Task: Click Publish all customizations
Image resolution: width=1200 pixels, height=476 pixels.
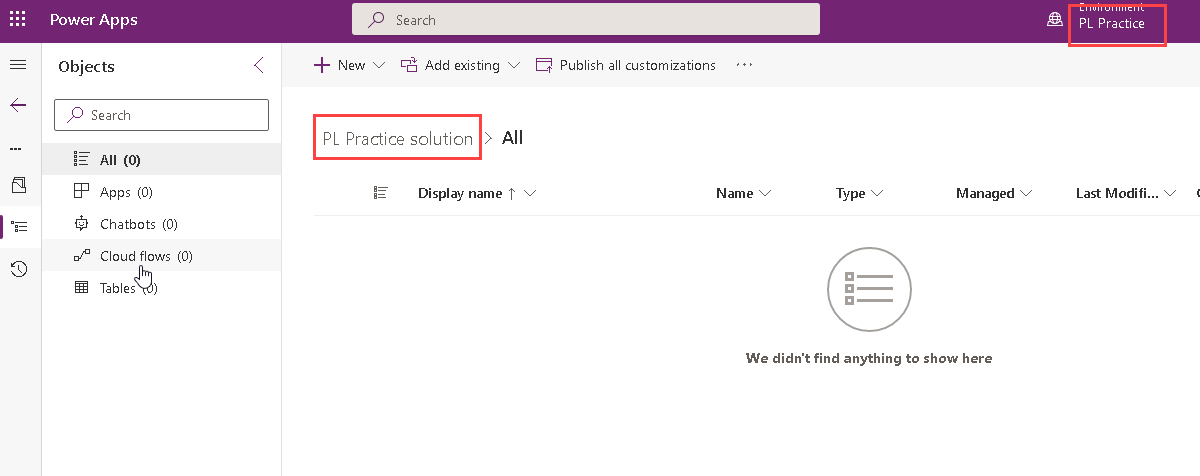Action: pyautogui.click(x=626, y=65)
